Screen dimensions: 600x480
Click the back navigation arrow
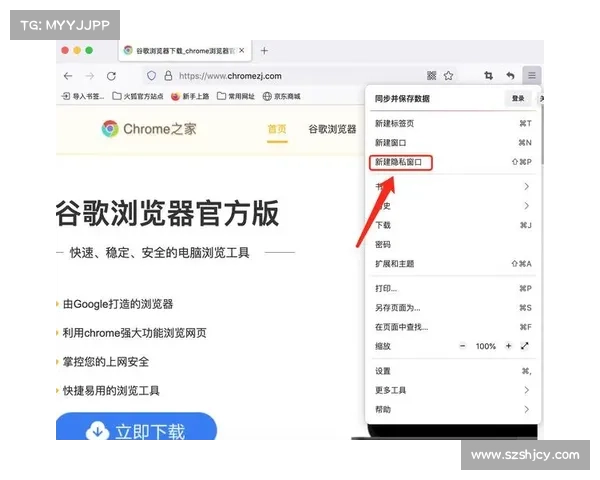68,75
